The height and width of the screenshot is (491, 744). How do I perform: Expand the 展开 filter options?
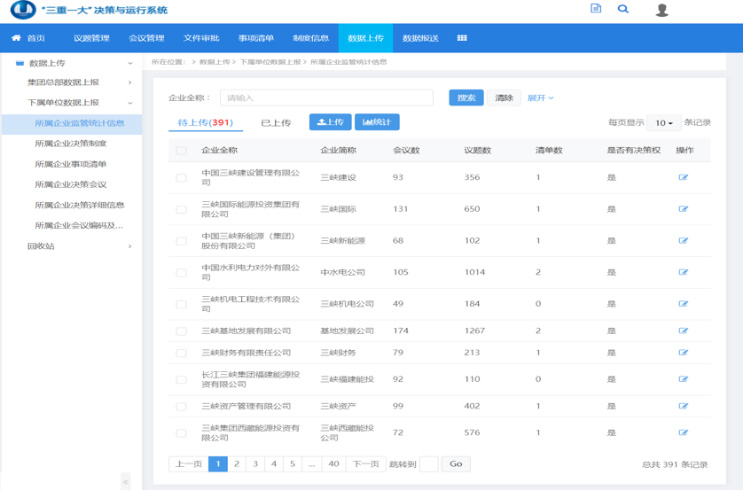pos(540,98)
